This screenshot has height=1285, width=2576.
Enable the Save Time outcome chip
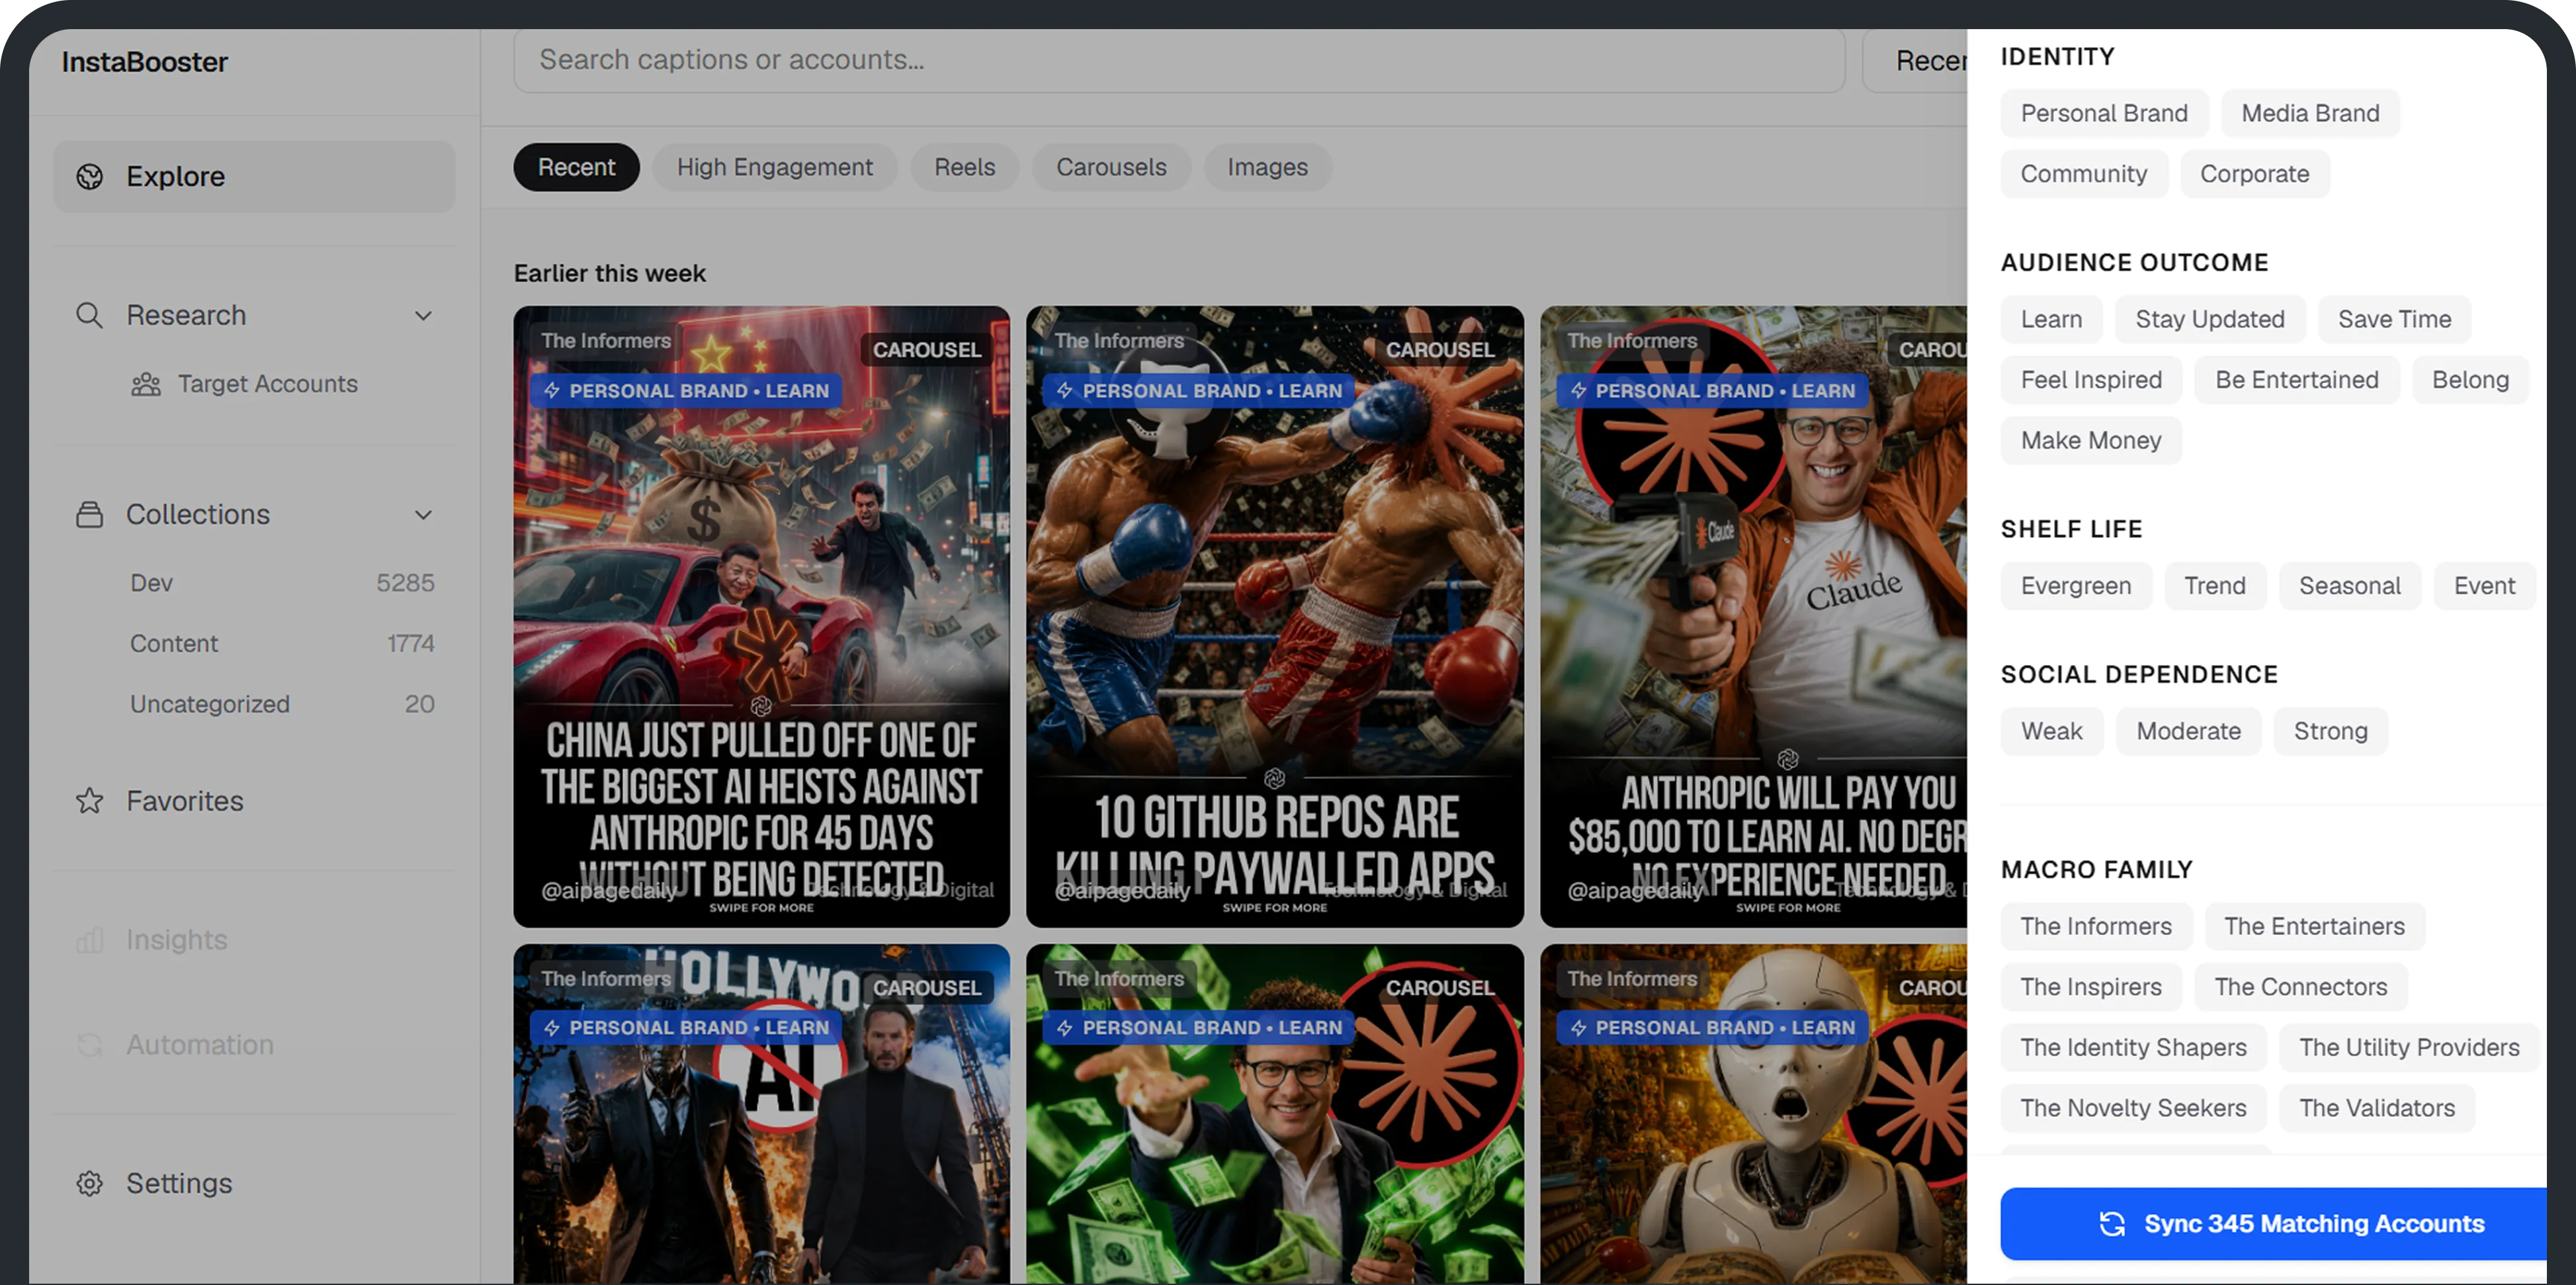pyautogui.click(x=2394, y=320)
